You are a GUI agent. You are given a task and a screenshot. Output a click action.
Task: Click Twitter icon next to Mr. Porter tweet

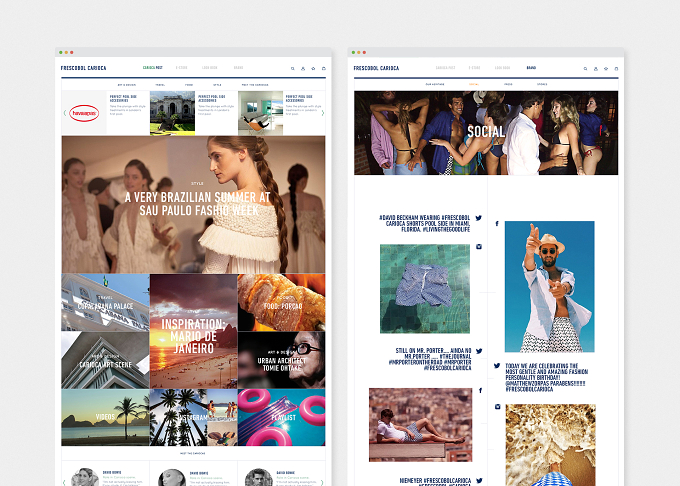point(479,351)
